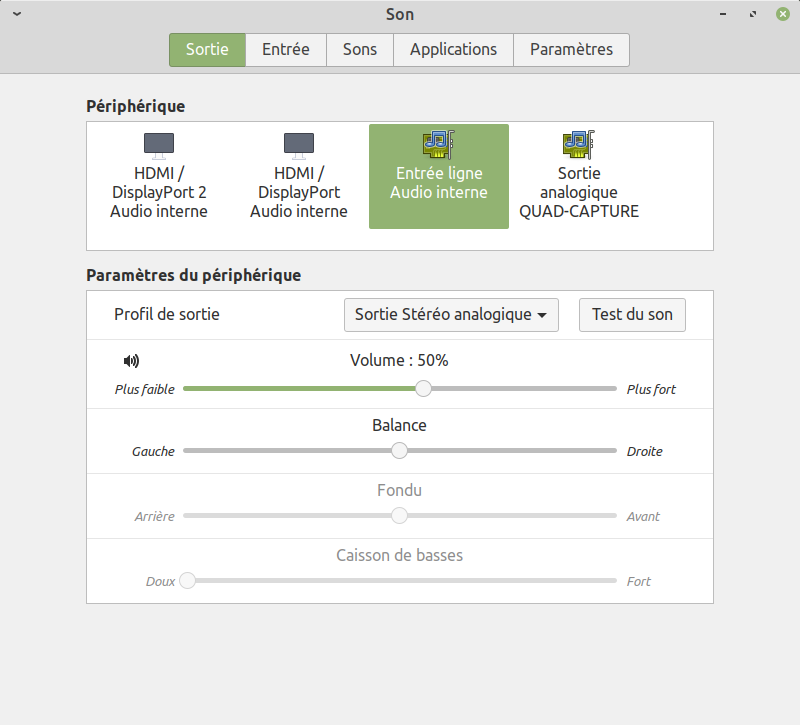Click the Plus fort end of volume track
Screen dimensions: 800x725
coord(612,388)
